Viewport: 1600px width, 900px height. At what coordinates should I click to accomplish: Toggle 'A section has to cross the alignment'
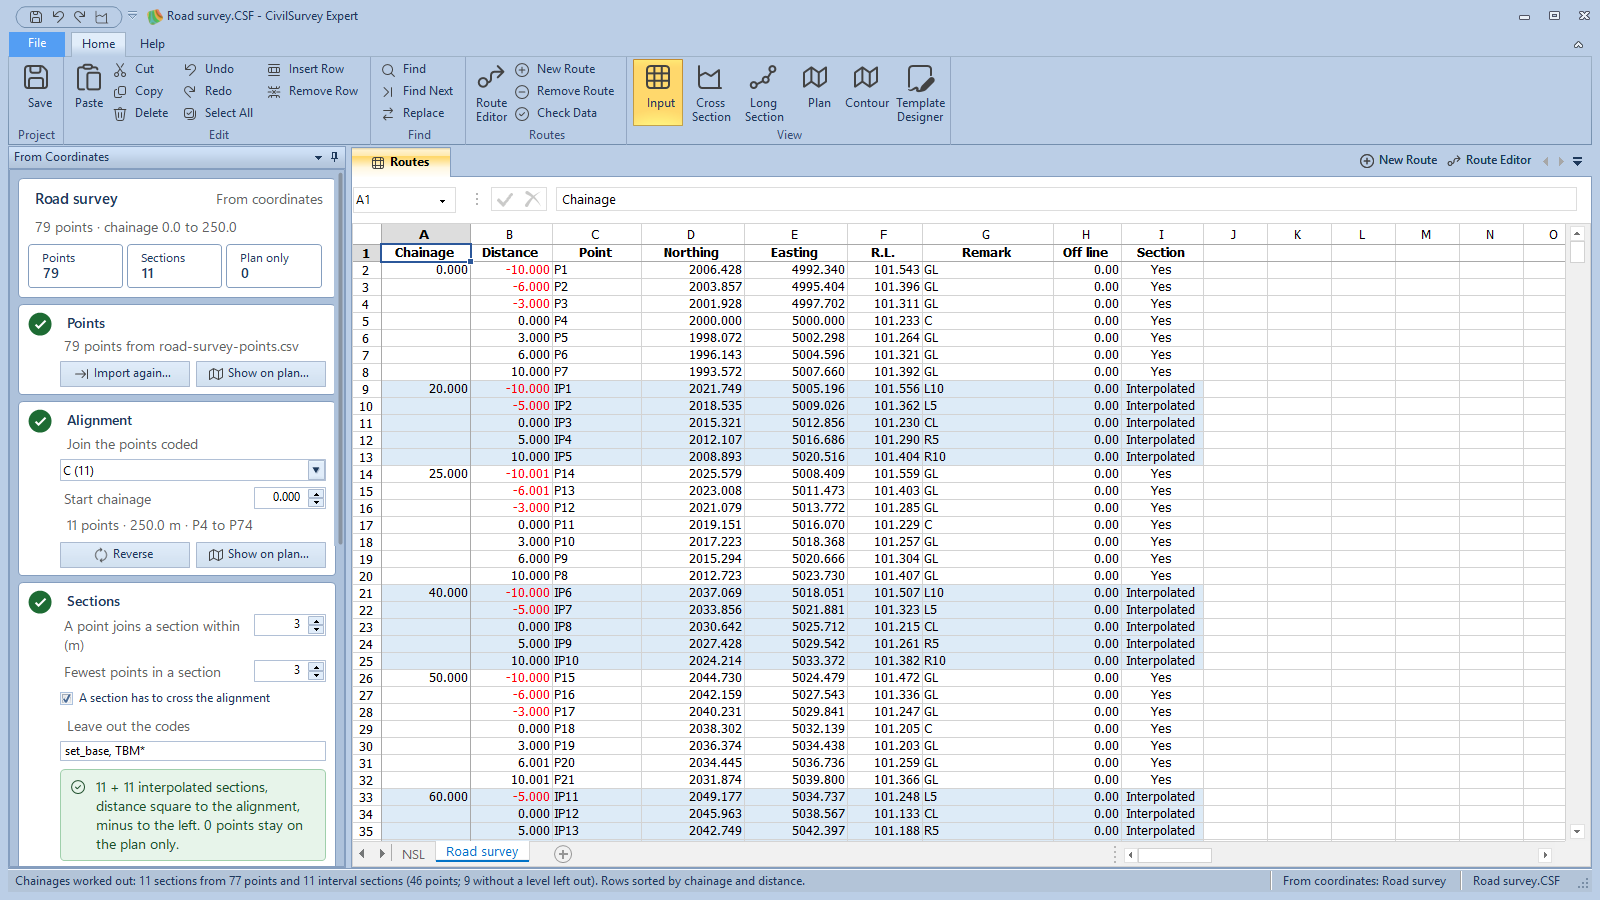coord(67,698)
